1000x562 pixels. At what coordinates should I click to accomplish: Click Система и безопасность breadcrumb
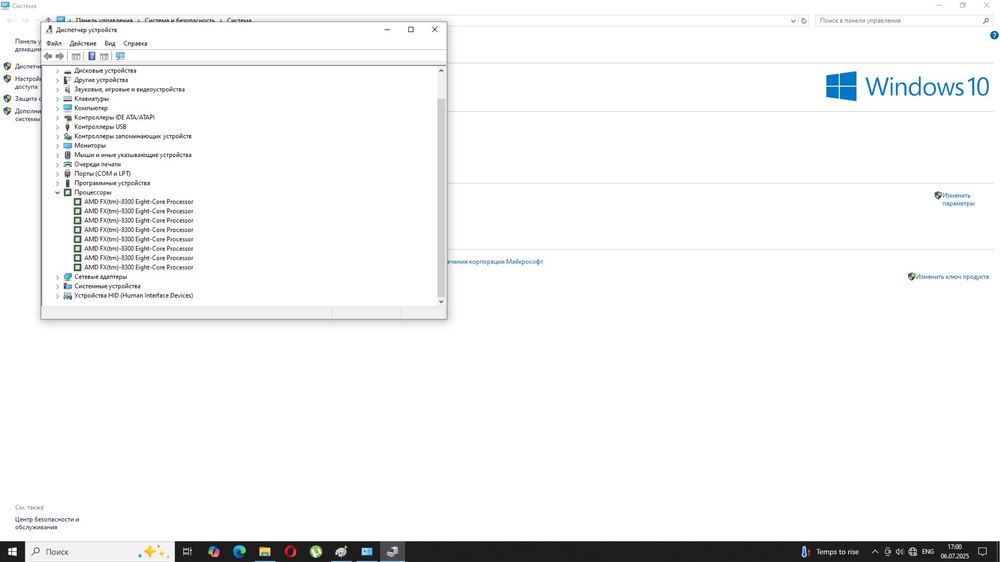[x=180, y=20]
